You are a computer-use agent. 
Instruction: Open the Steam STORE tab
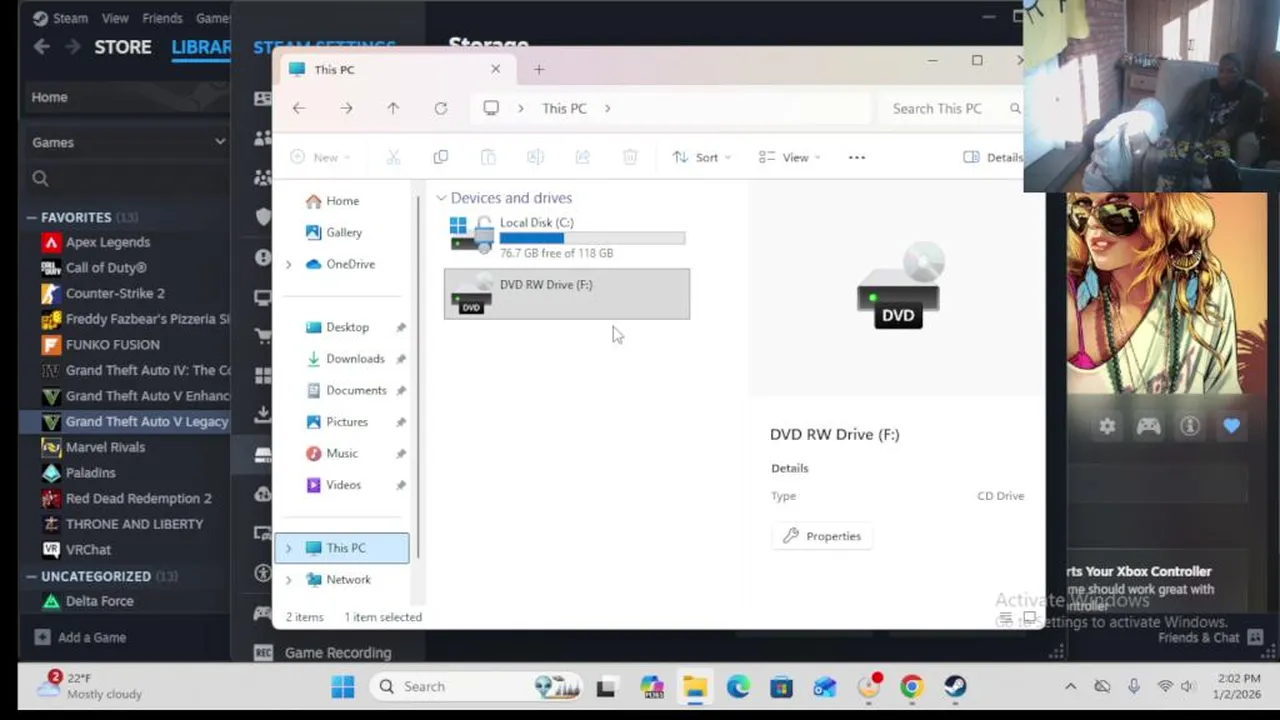[123, 47]
